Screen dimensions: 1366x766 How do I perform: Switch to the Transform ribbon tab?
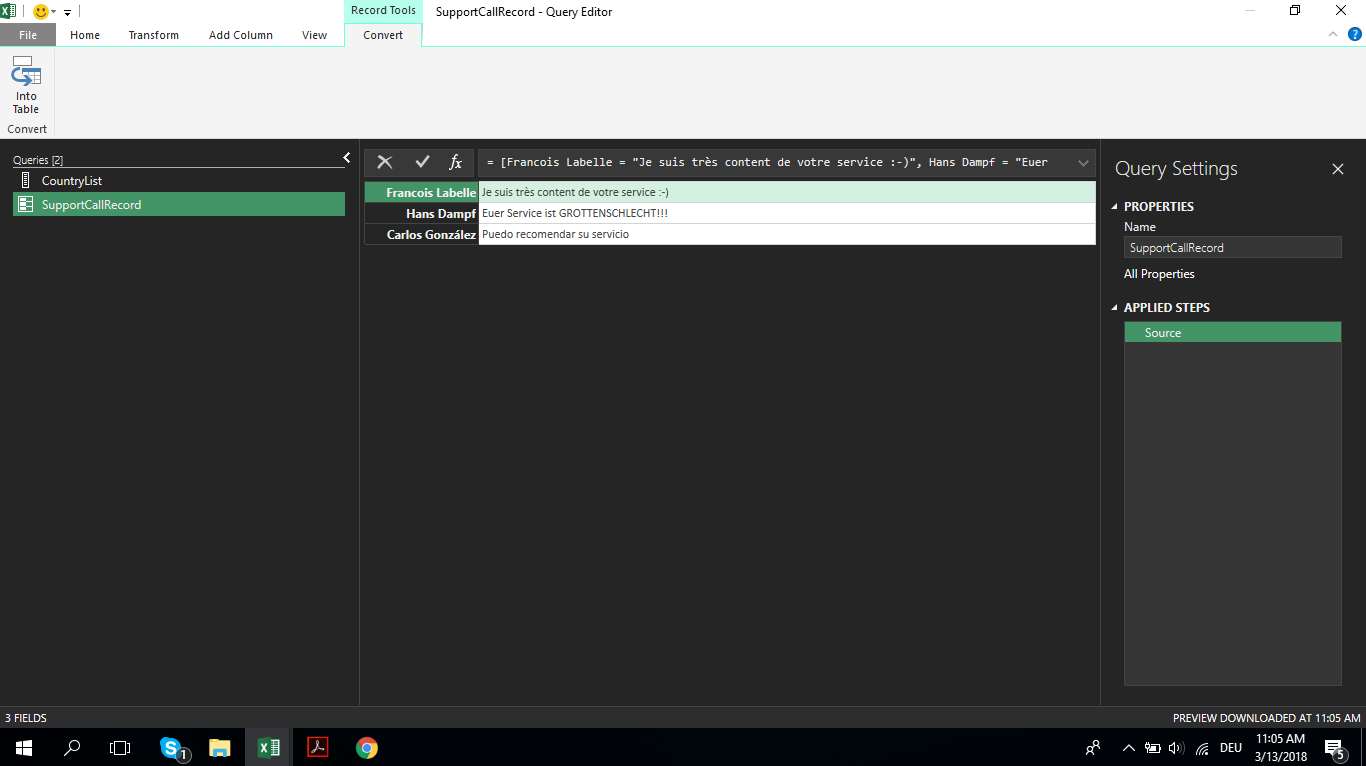[153, 34]
